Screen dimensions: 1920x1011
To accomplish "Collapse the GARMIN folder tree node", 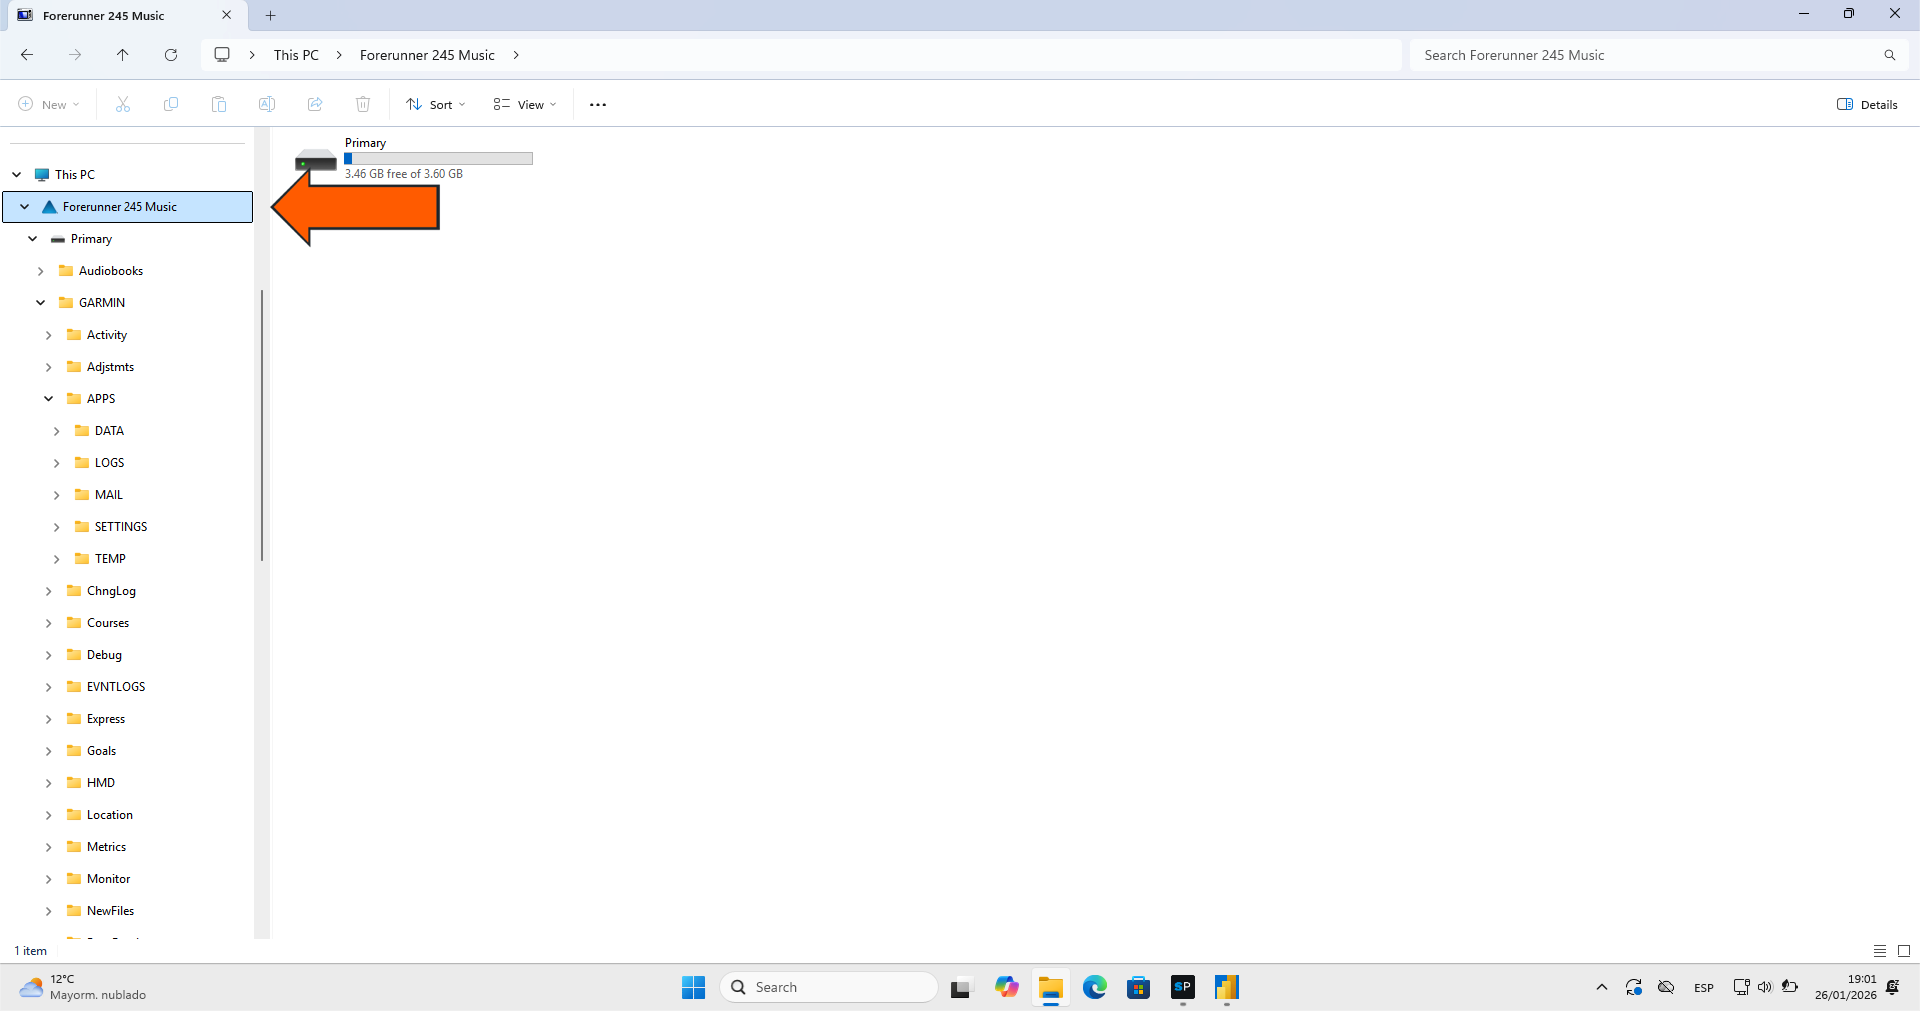I will (40, 302).
